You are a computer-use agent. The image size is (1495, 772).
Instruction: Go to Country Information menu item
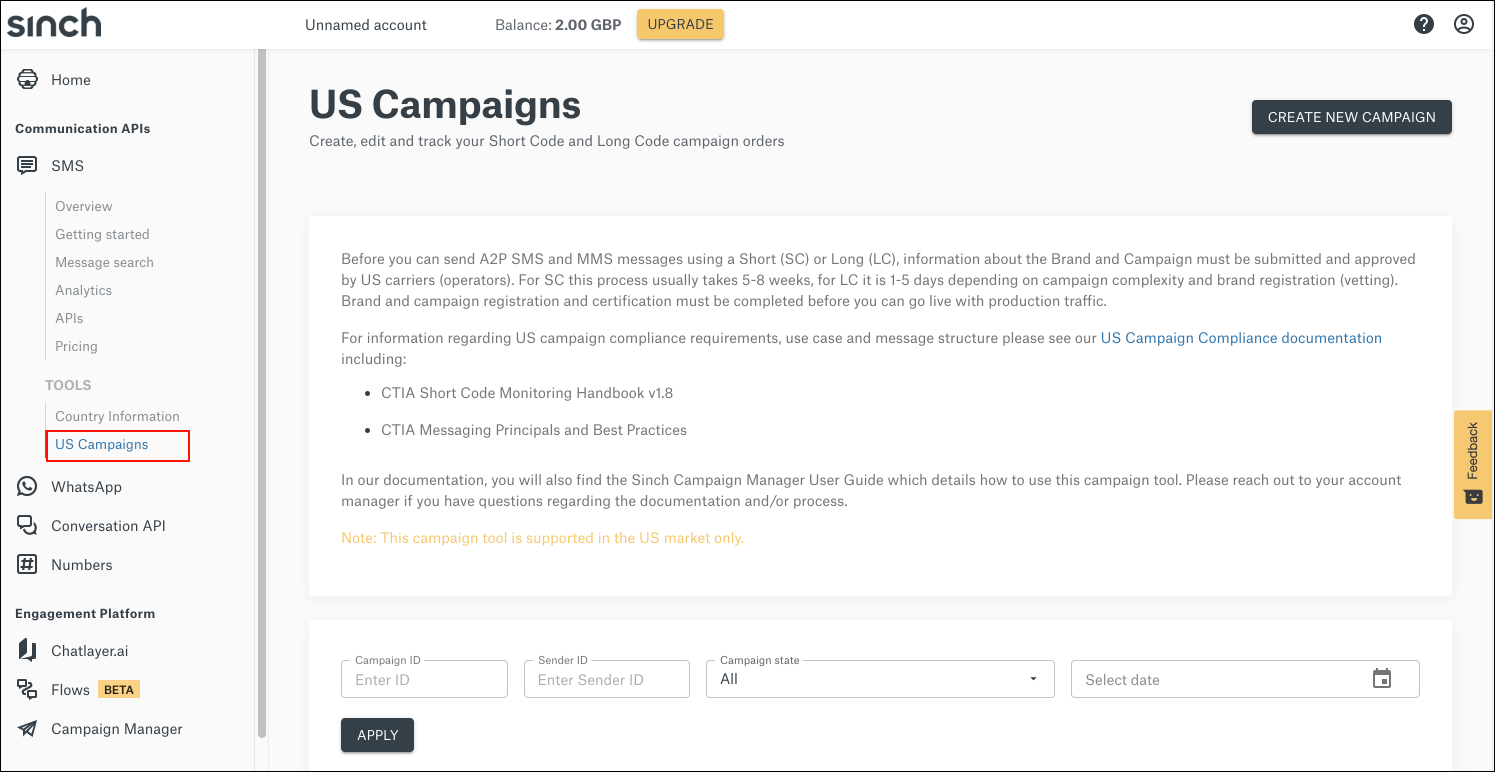coord(117,417)
